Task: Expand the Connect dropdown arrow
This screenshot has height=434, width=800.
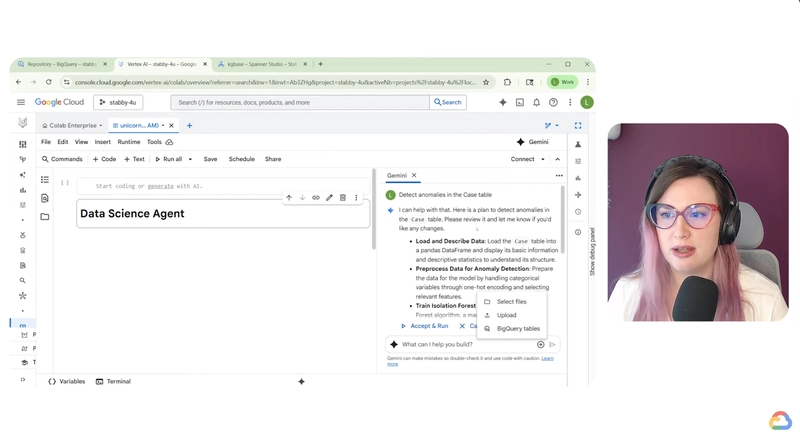Action: coord(543,159)
